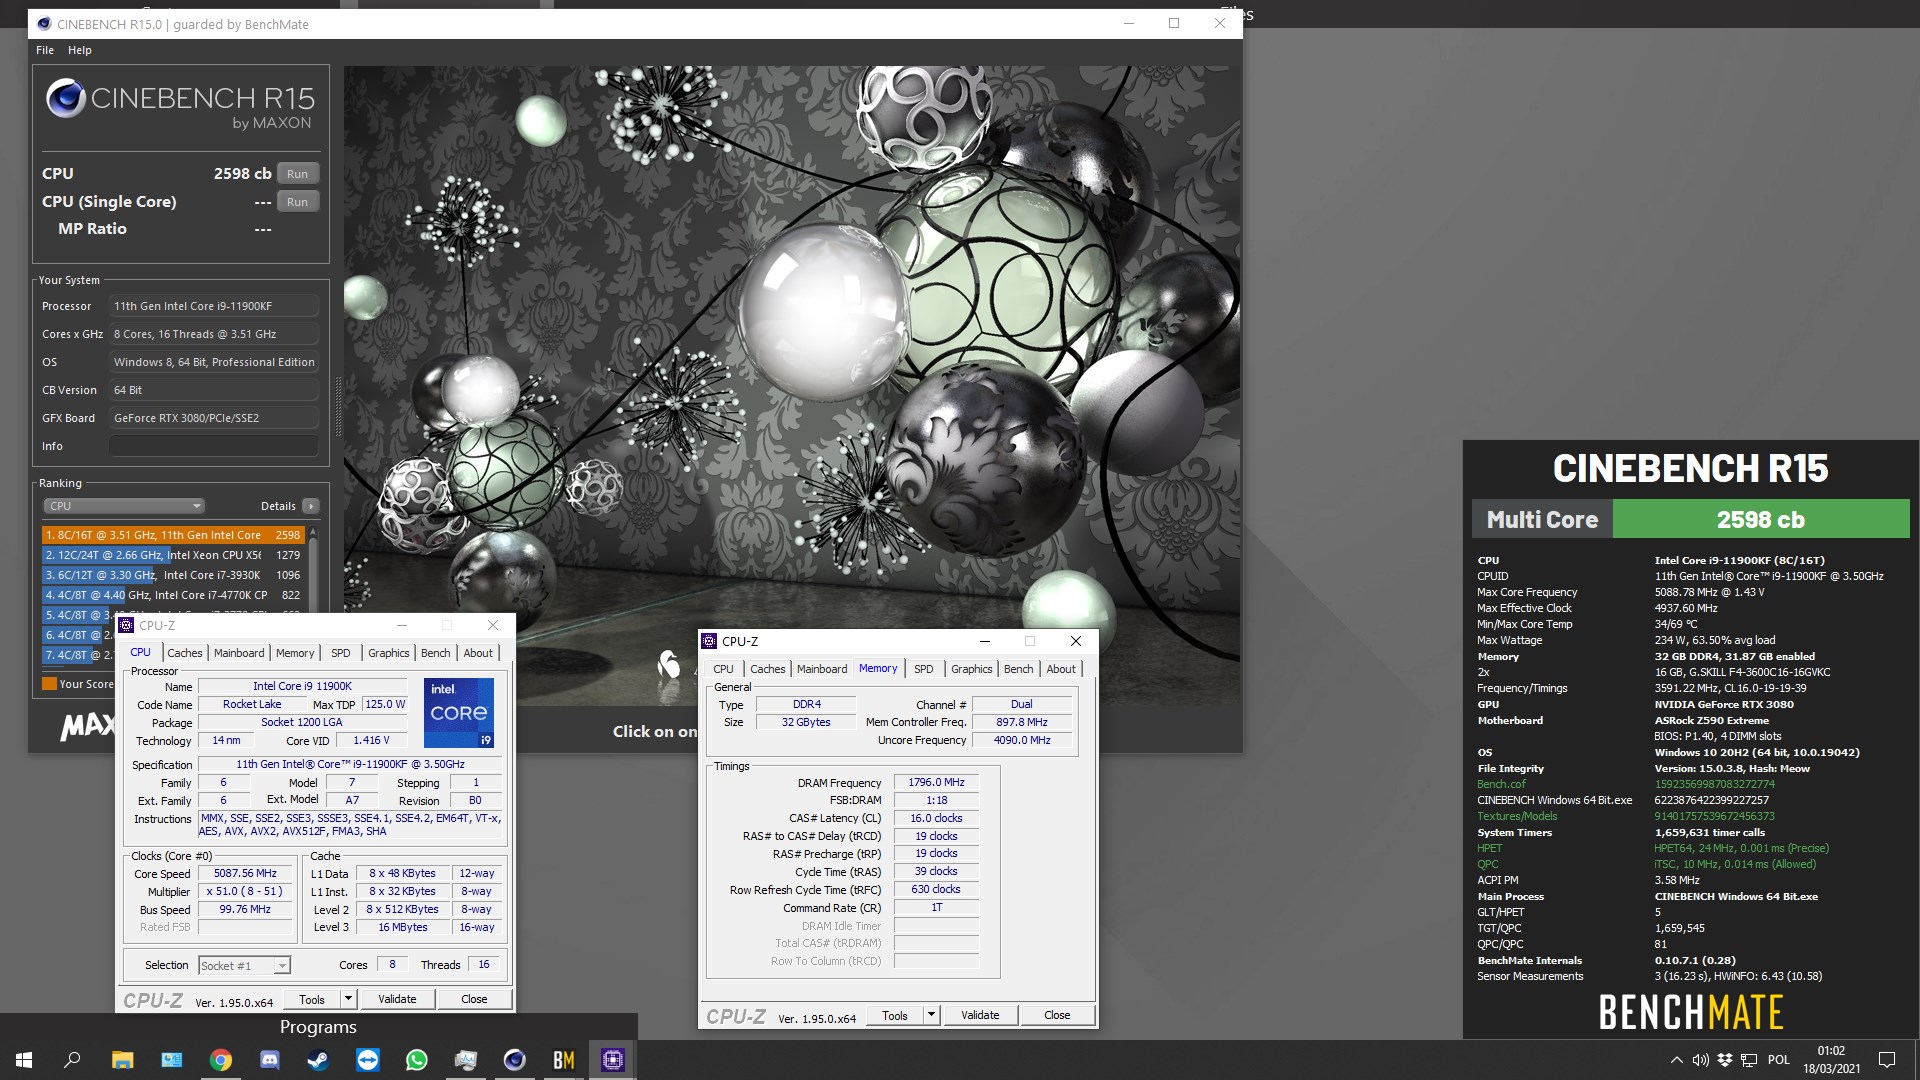Click the Dropbox tray icon
Image resolution: width=1920 pixels, height=1080 pixels.
pyautogui.click(x=1725, y=1060)
